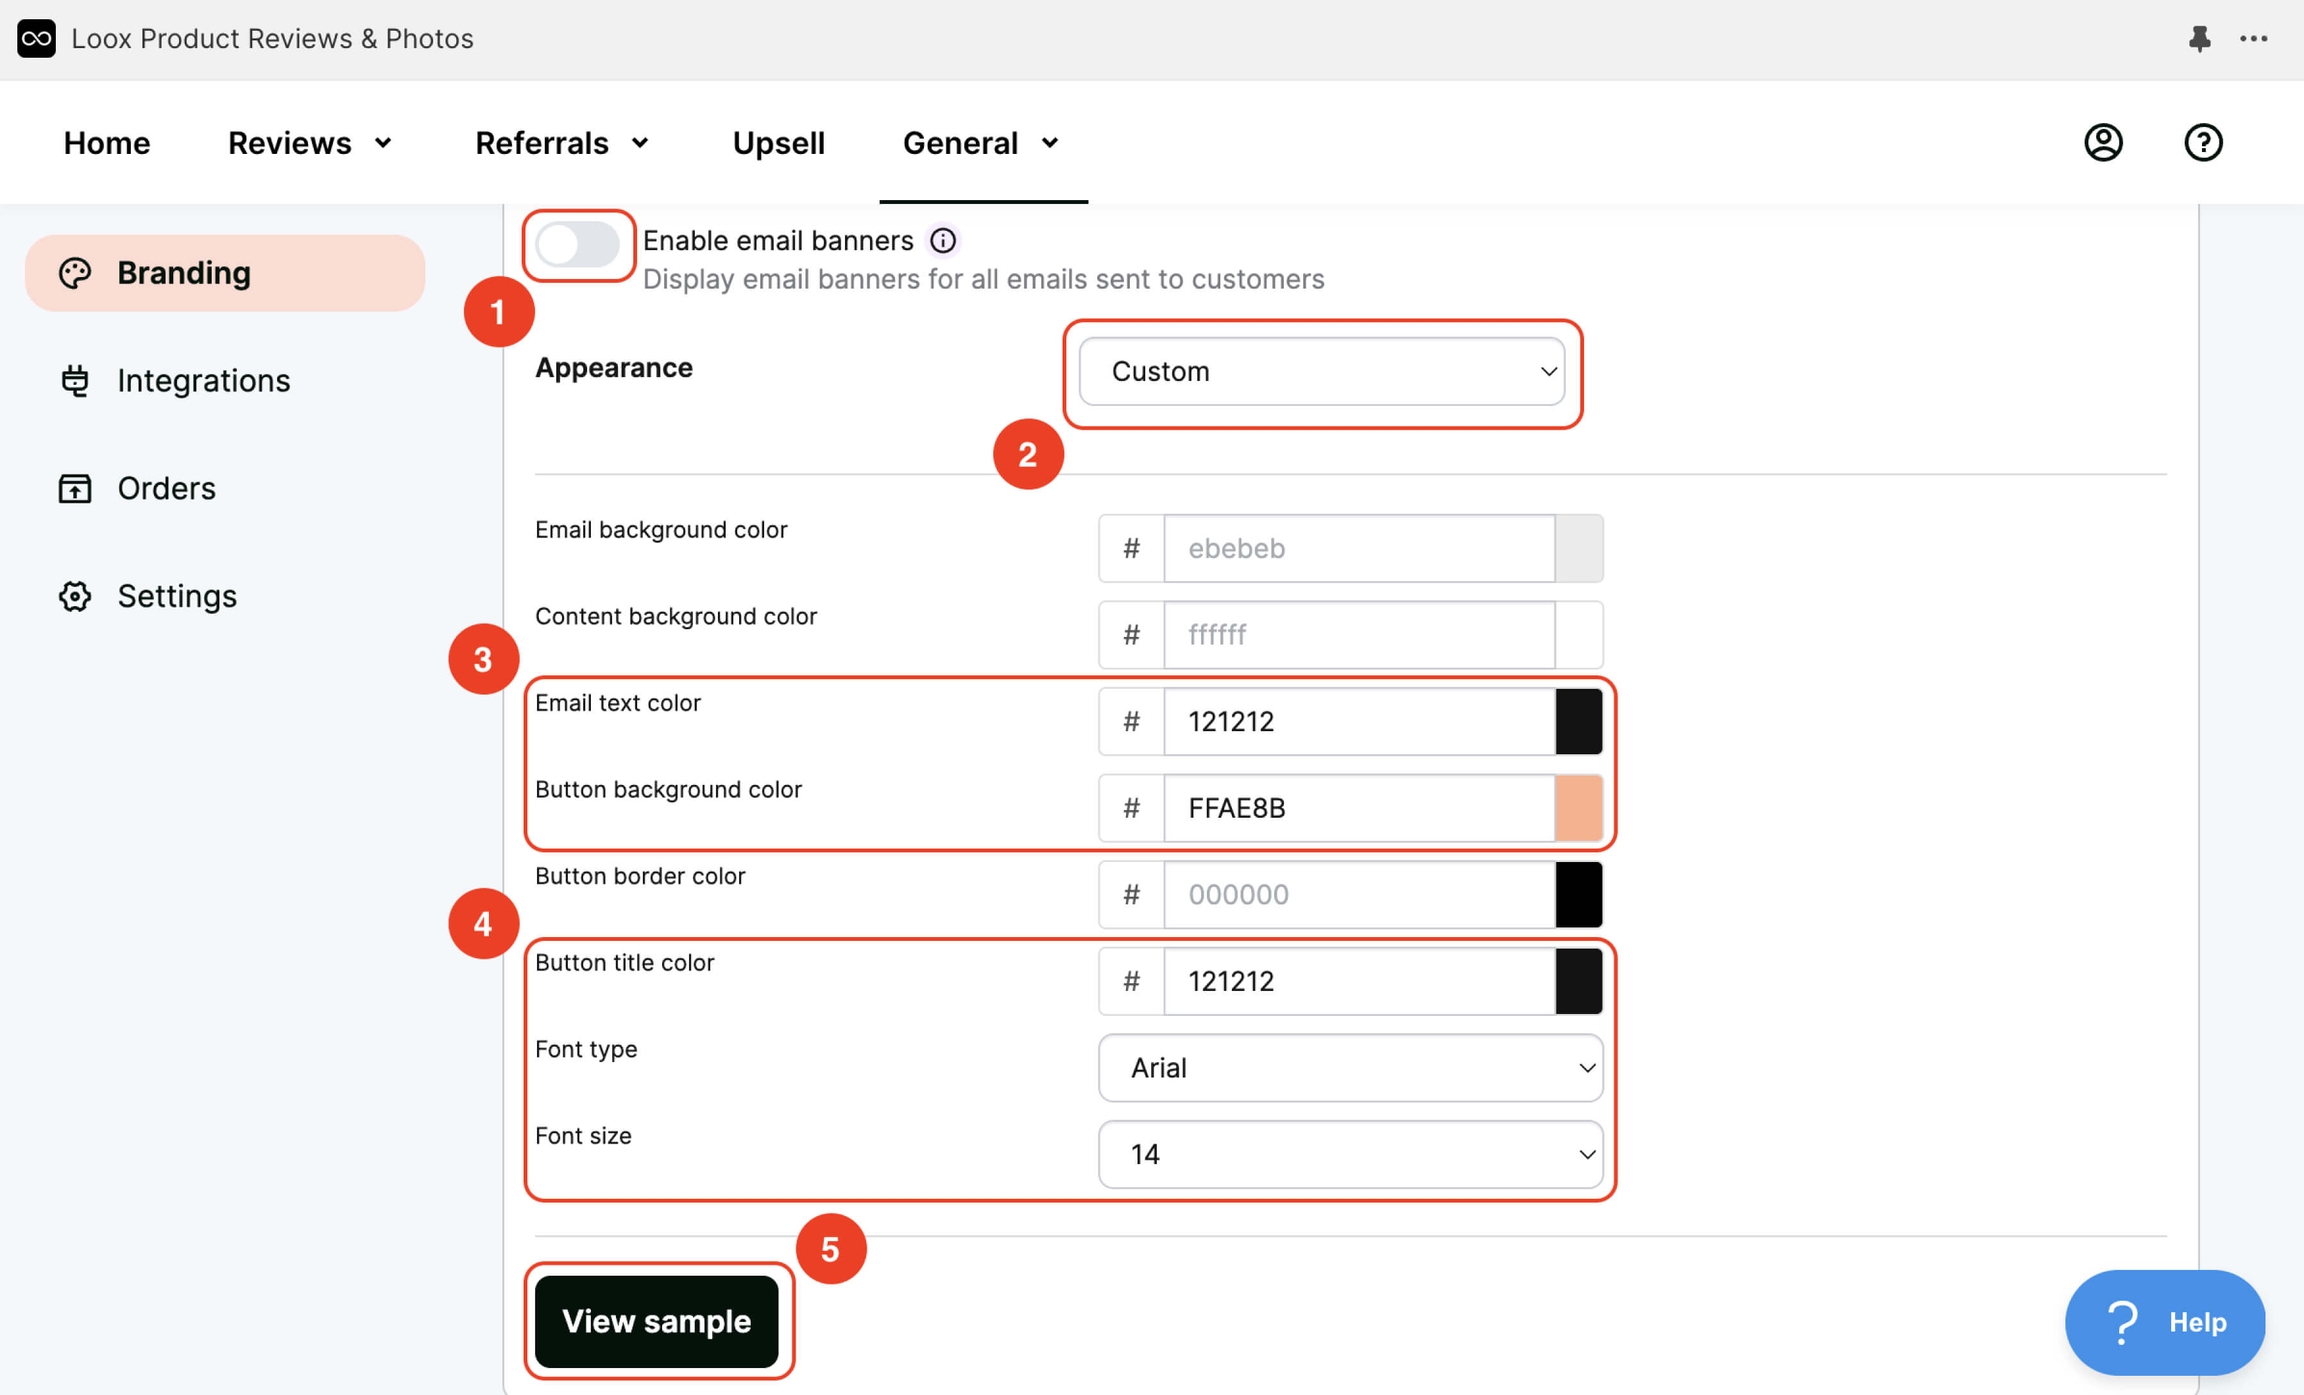
Task: Open the floating Help button
Action: [x=2165, y=1321]
